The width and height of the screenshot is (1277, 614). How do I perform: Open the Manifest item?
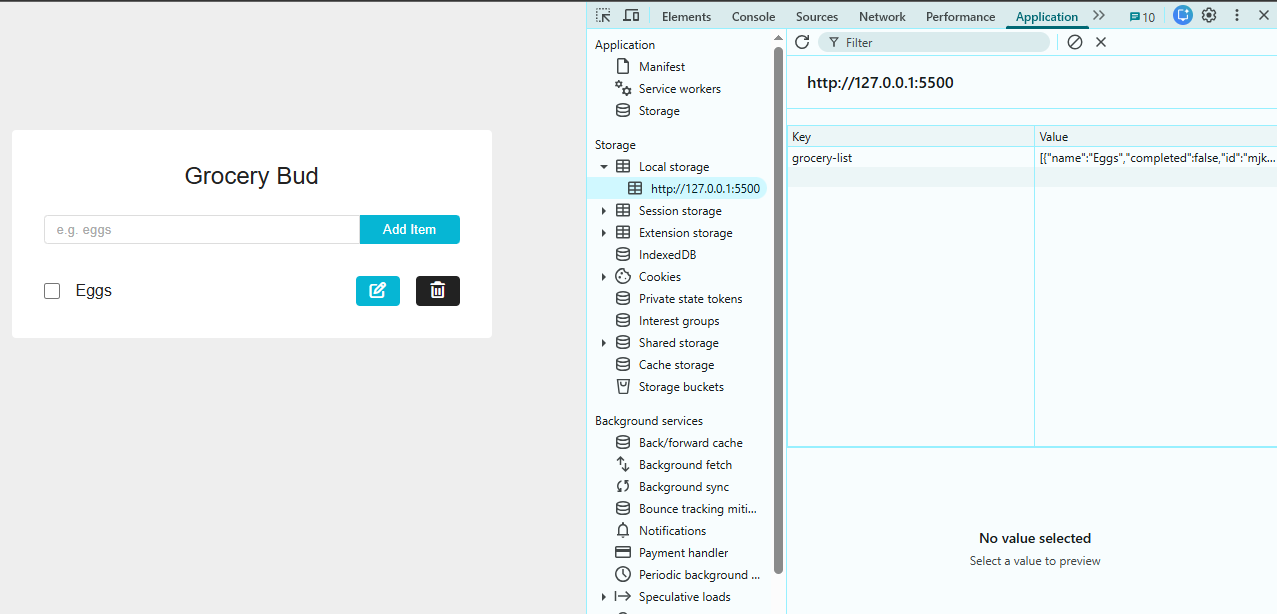point(662,67)
